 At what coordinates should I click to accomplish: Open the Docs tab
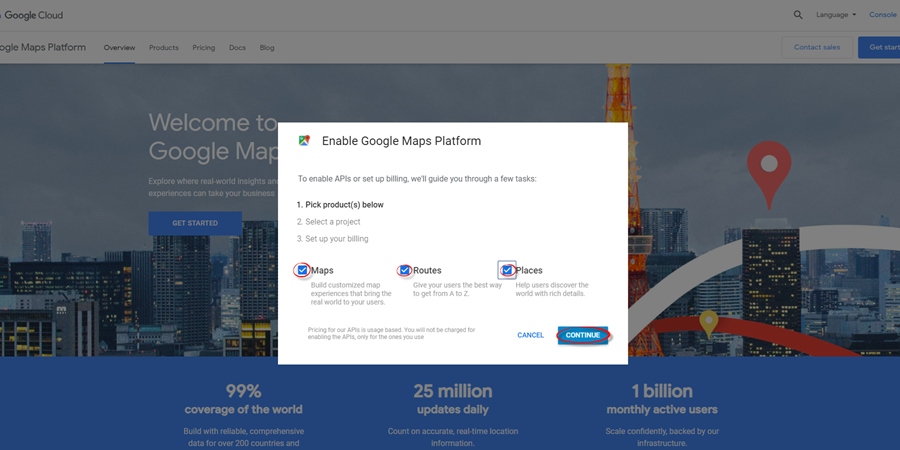[x=237, y=48]
